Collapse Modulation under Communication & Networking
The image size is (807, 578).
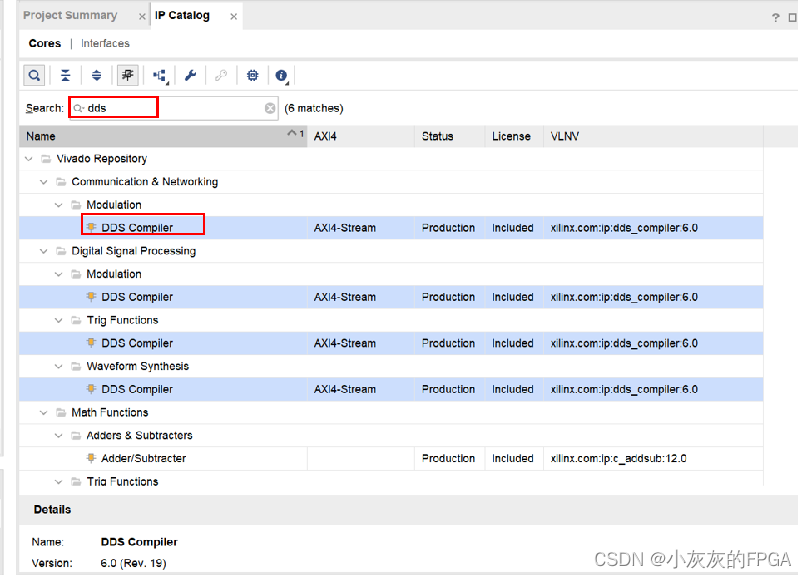[x=59, y=205]
